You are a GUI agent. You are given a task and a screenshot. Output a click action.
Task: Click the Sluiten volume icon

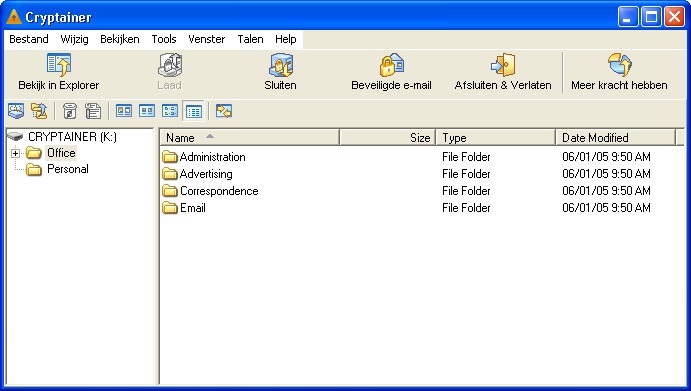tap(281, 65)
